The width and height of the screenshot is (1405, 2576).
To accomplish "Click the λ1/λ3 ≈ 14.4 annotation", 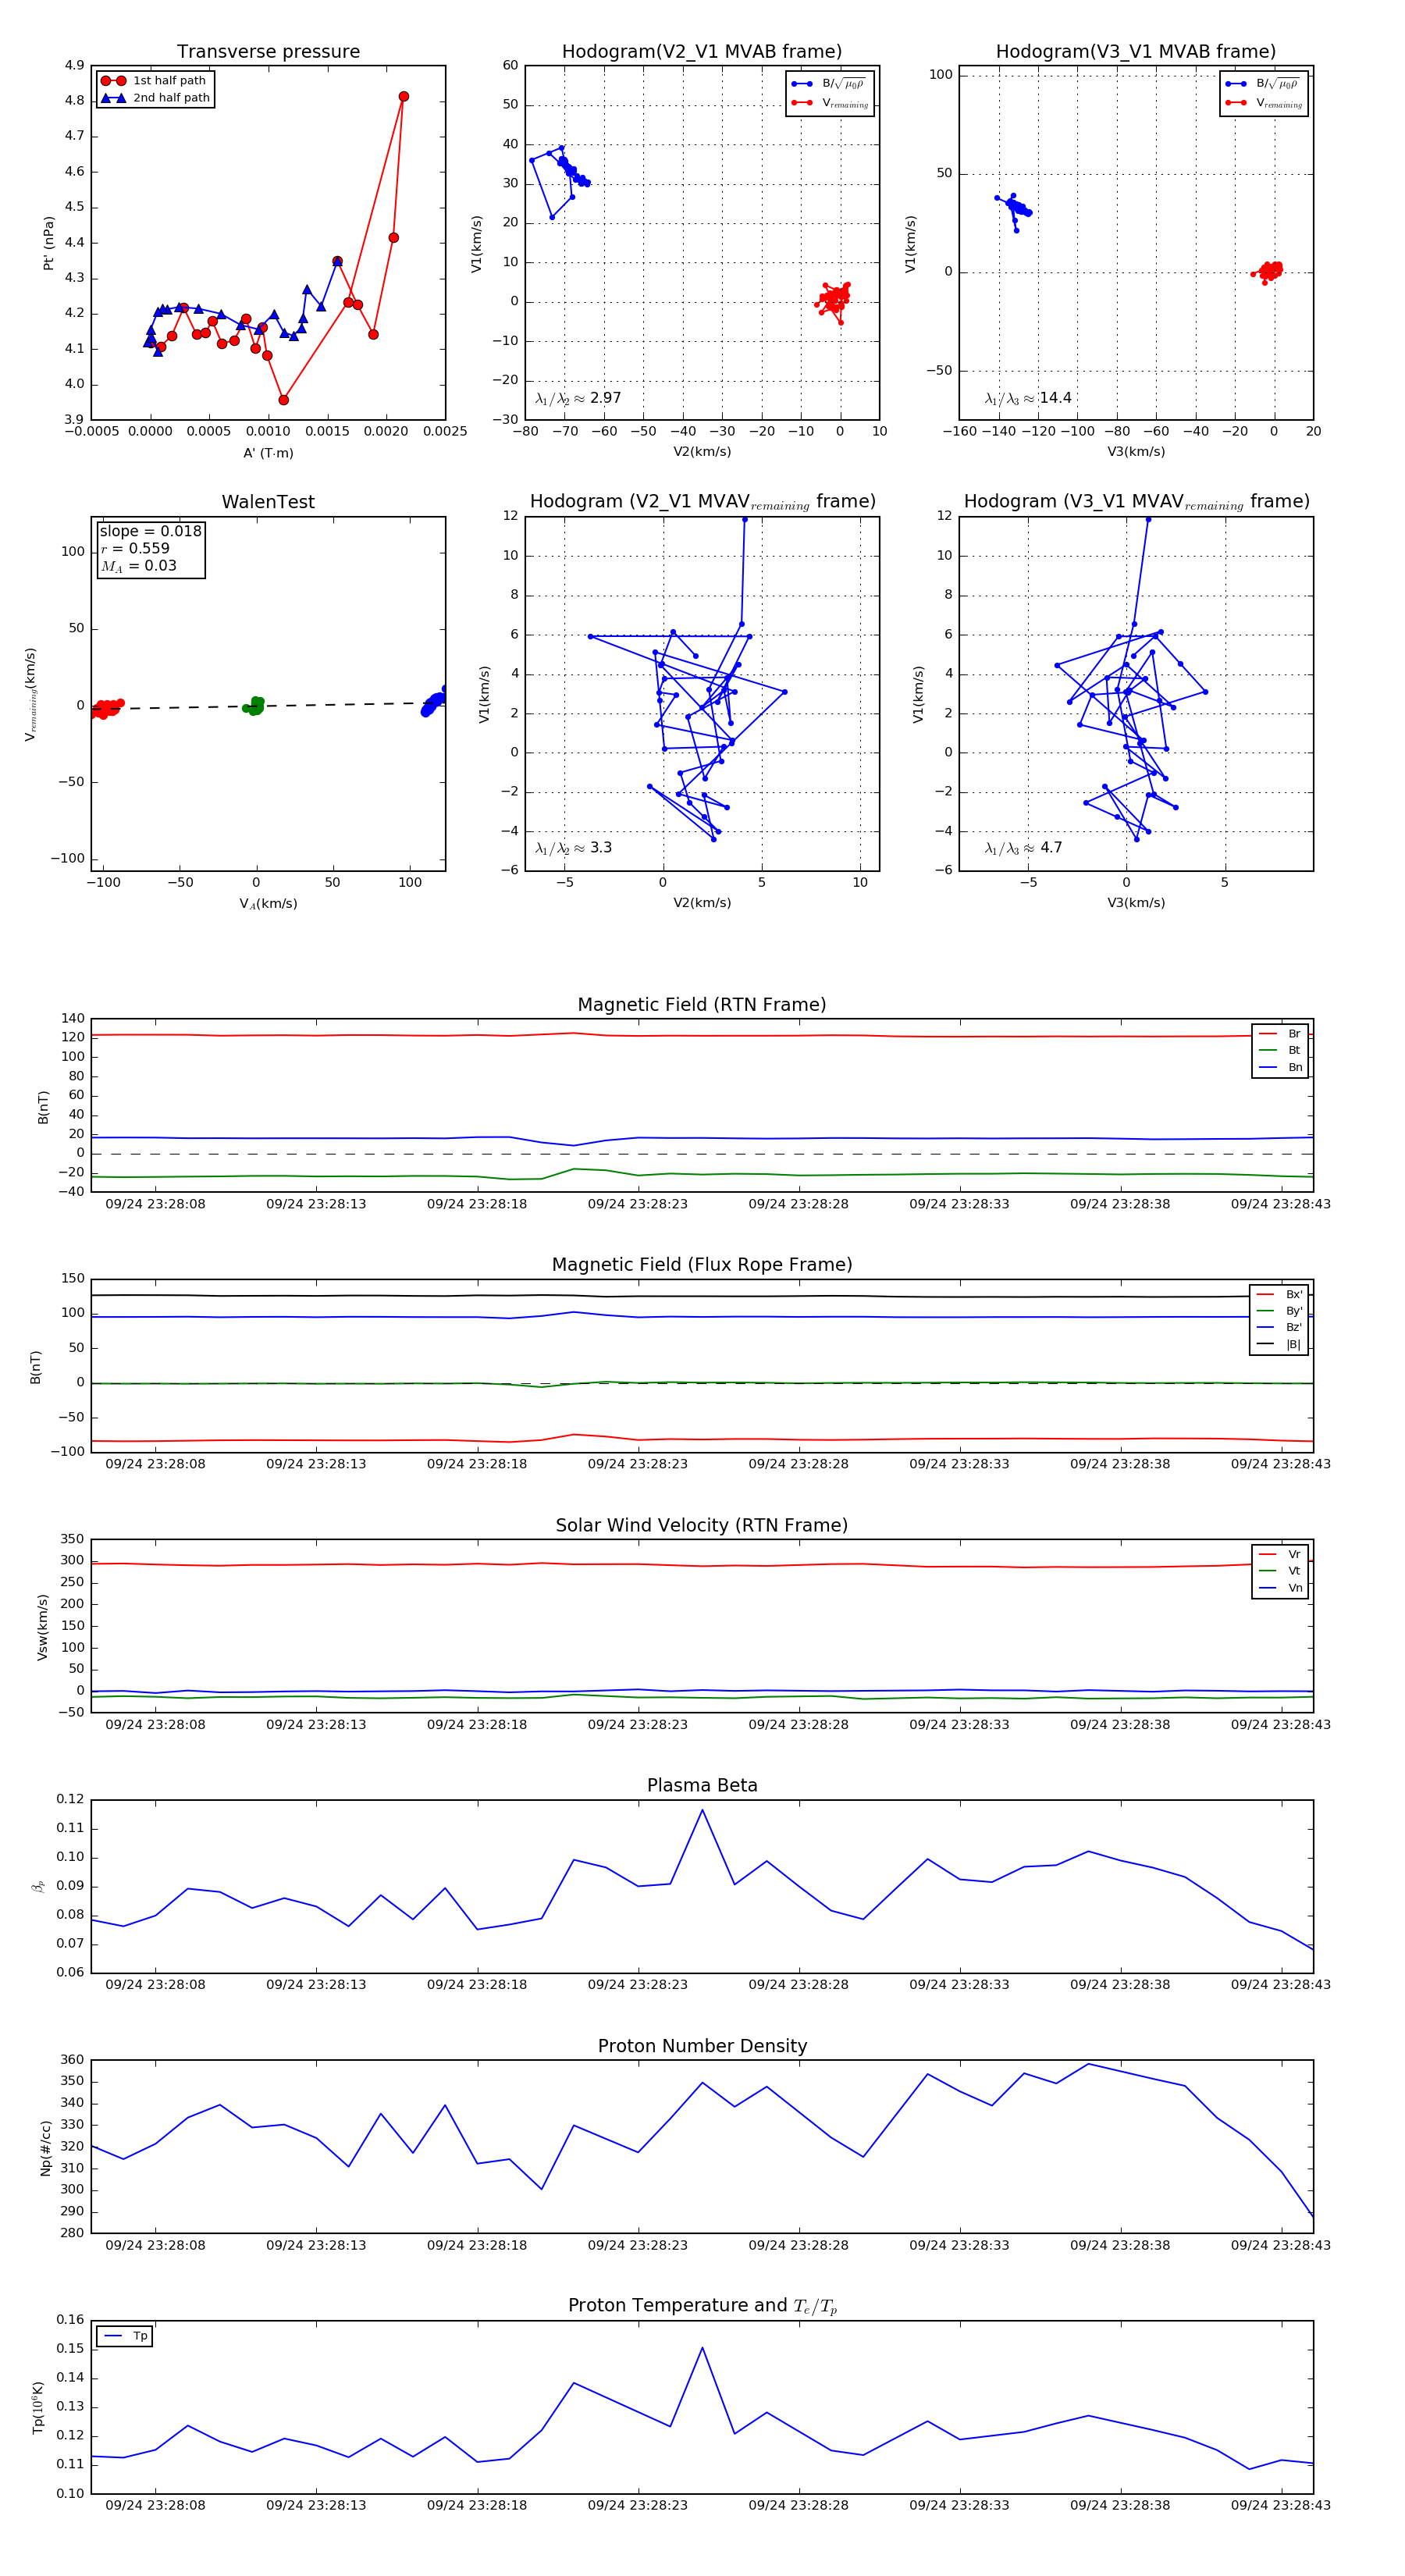I will [x=1028, y=398].
